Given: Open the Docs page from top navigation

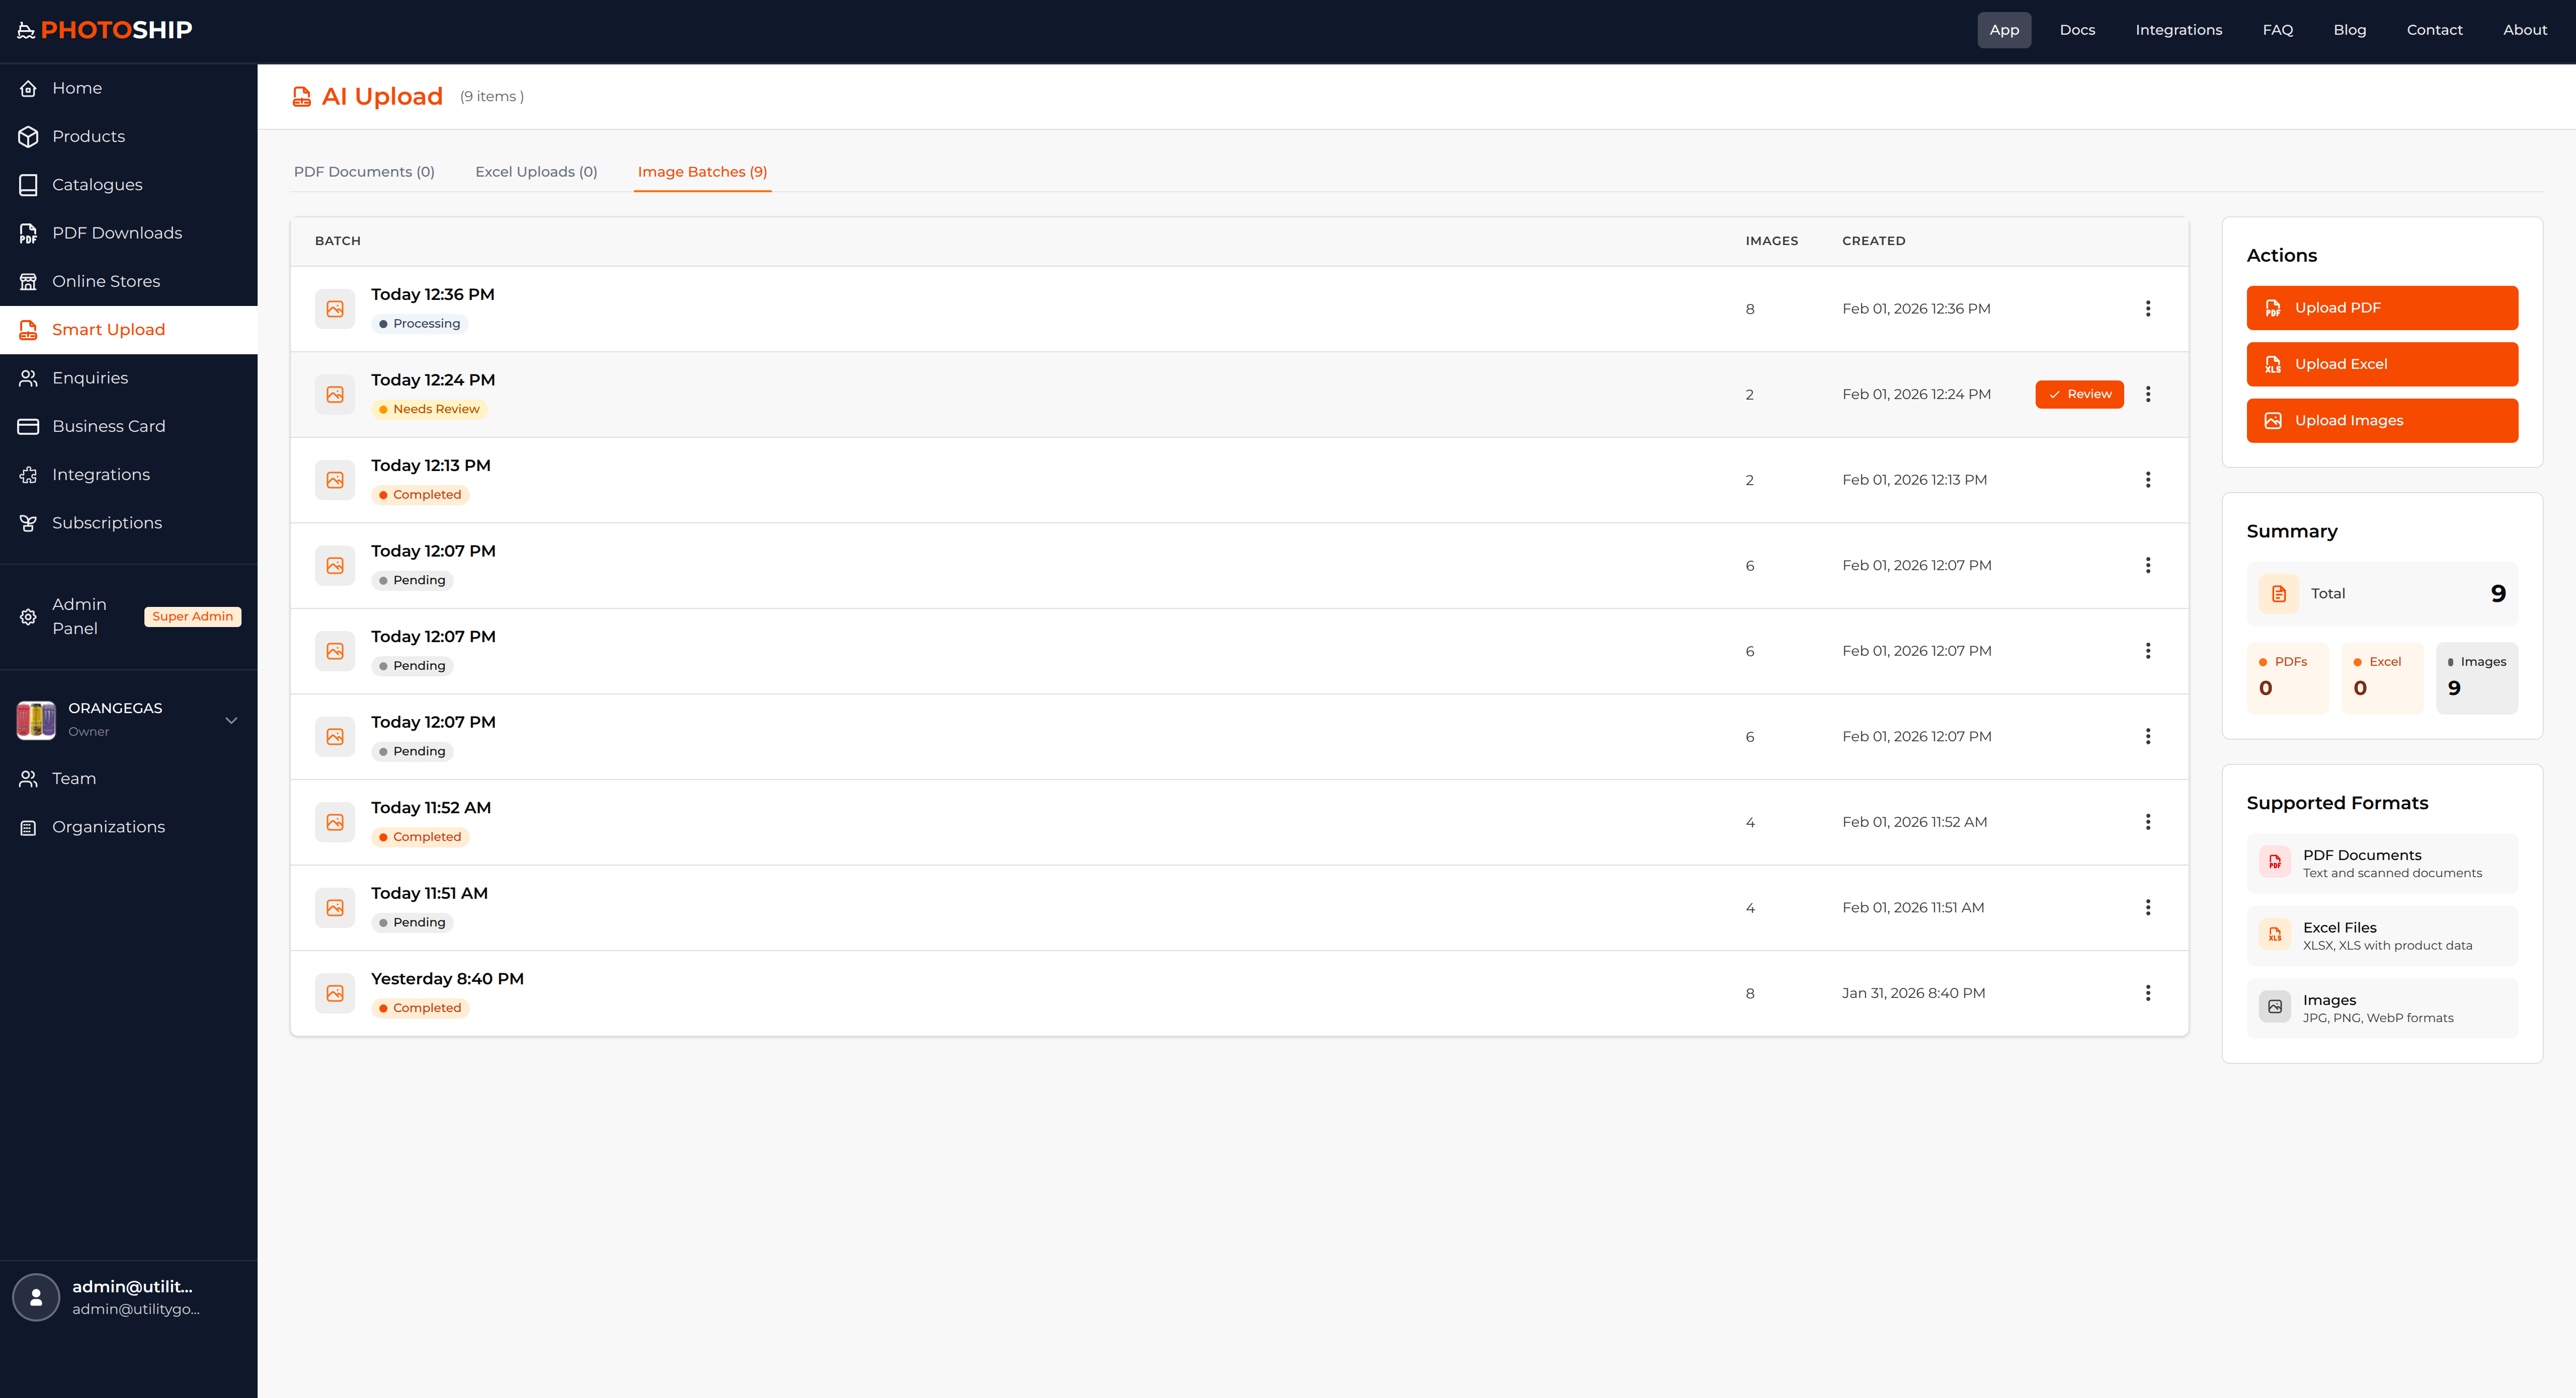Looking at the screenshot, I should (2077, 29).
